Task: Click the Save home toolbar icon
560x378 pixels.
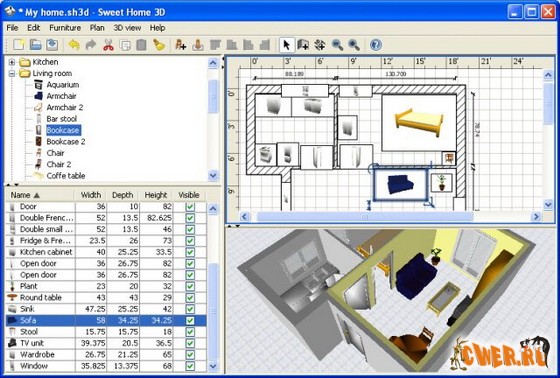Action: [x=52, y=45]
